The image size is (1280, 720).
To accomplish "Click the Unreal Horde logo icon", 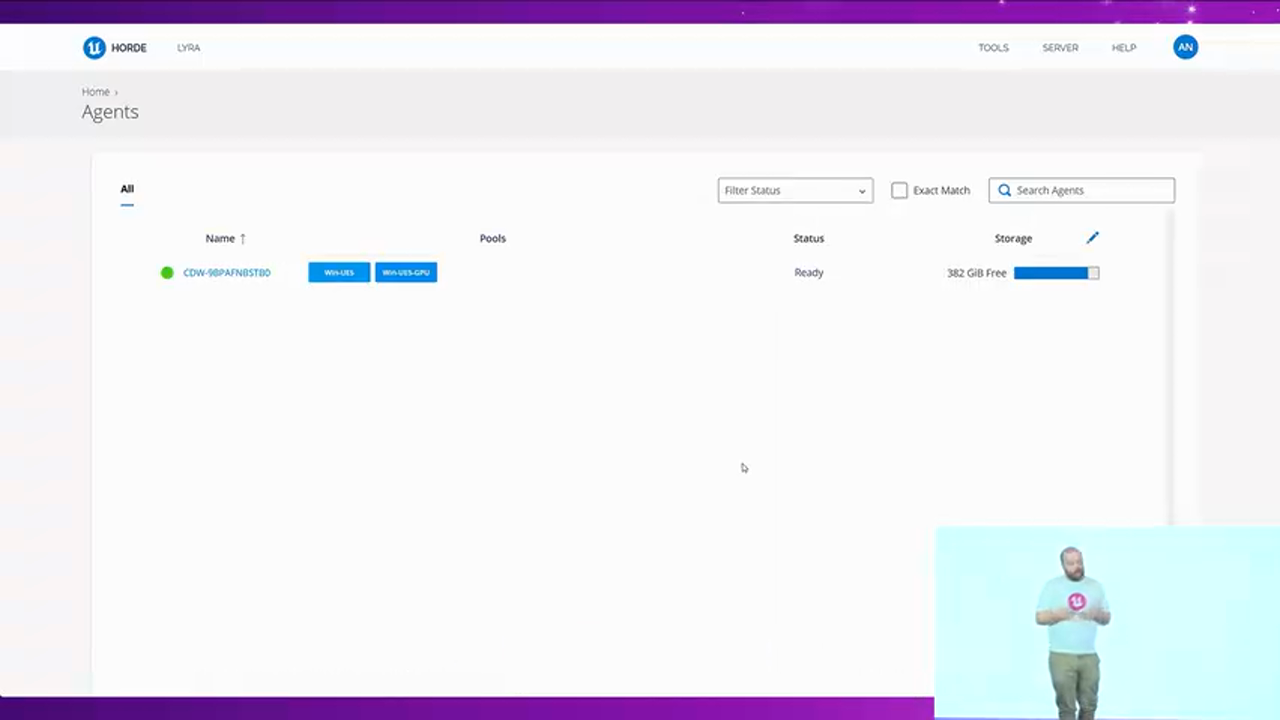I will (94, 47).
